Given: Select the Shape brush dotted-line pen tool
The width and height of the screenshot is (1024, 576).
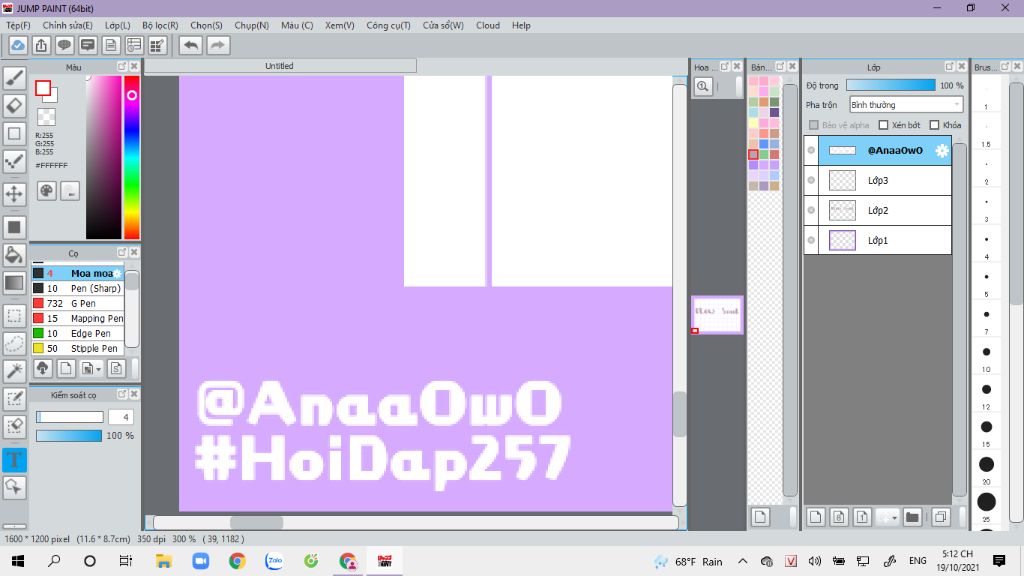Looking at the screenshot, I should click(14, 161).
